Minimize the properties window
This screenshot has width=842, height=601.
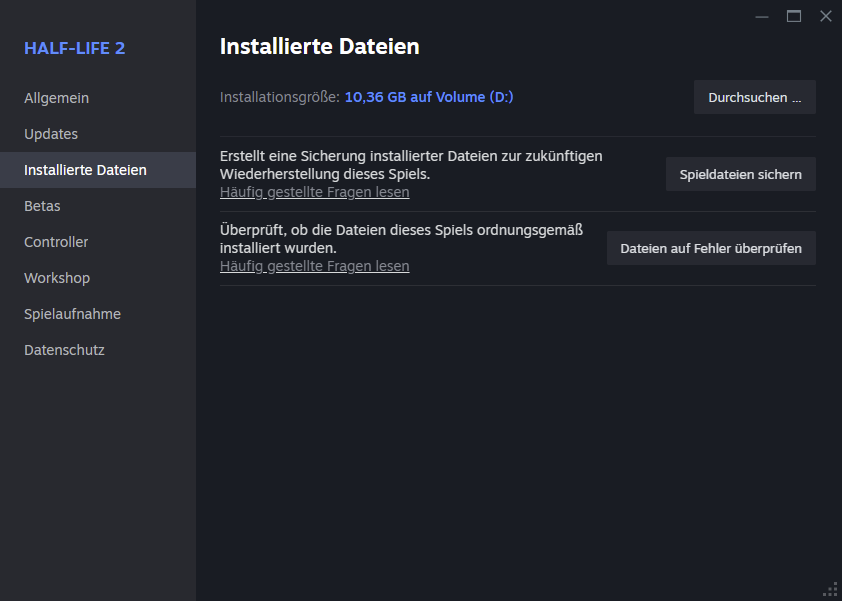763,16
